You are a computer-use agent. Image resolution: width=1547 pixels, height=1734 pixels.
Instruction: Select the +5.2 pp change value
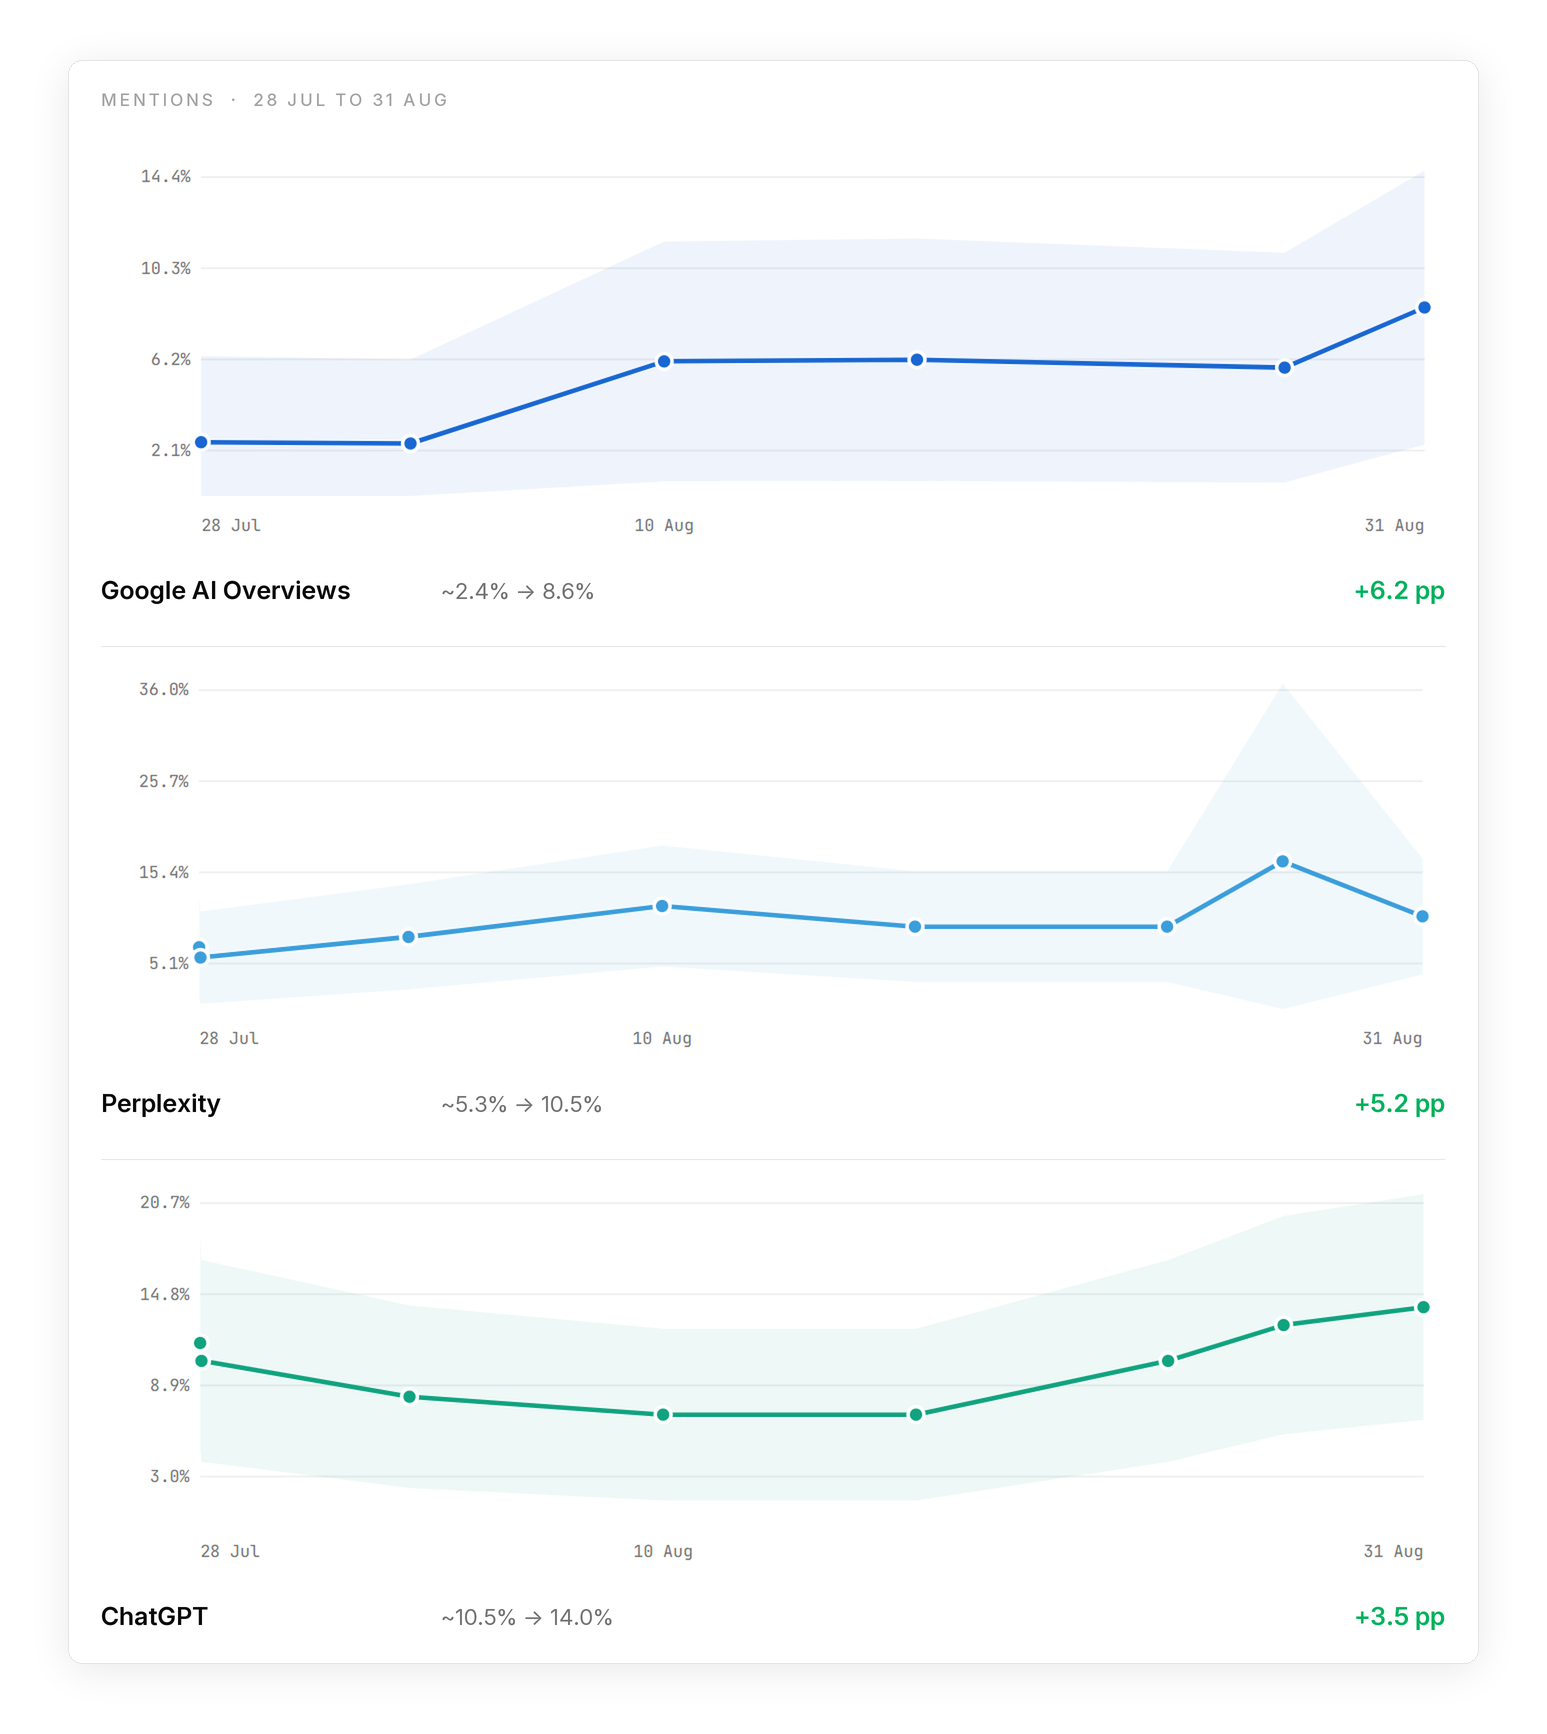point(1399,1104)
